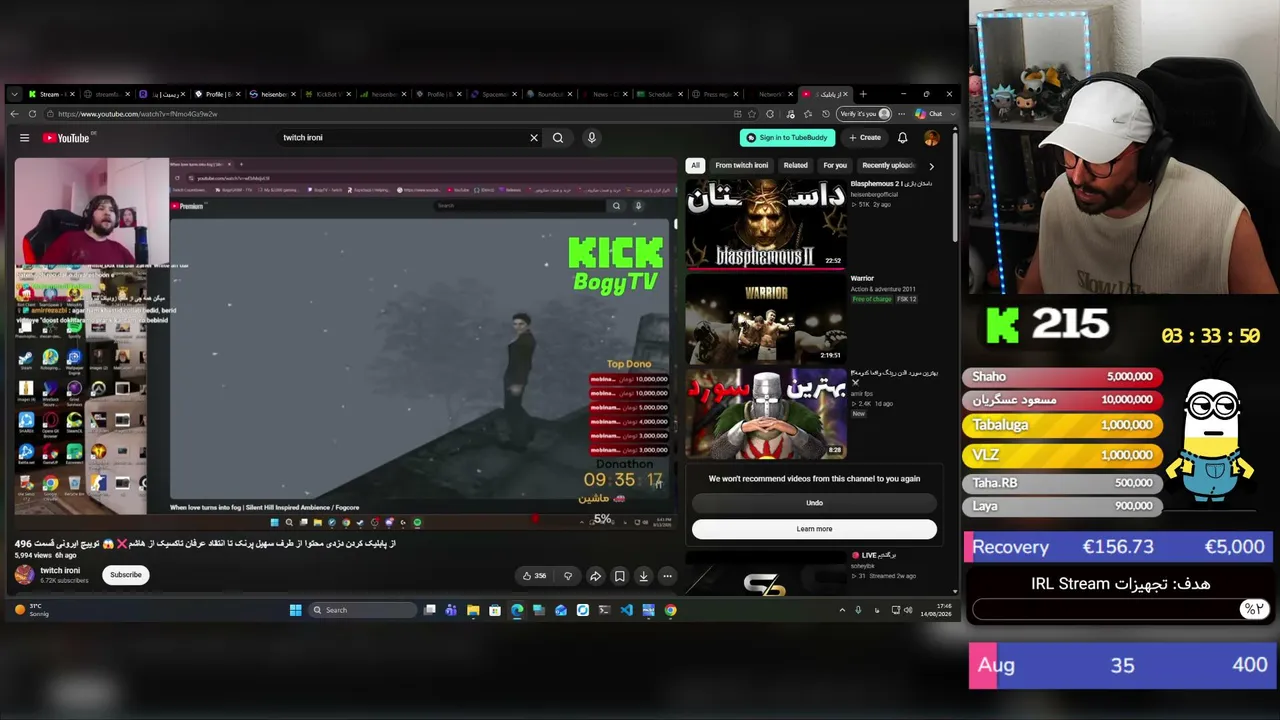Save the video to a playlist

point(619,576)
